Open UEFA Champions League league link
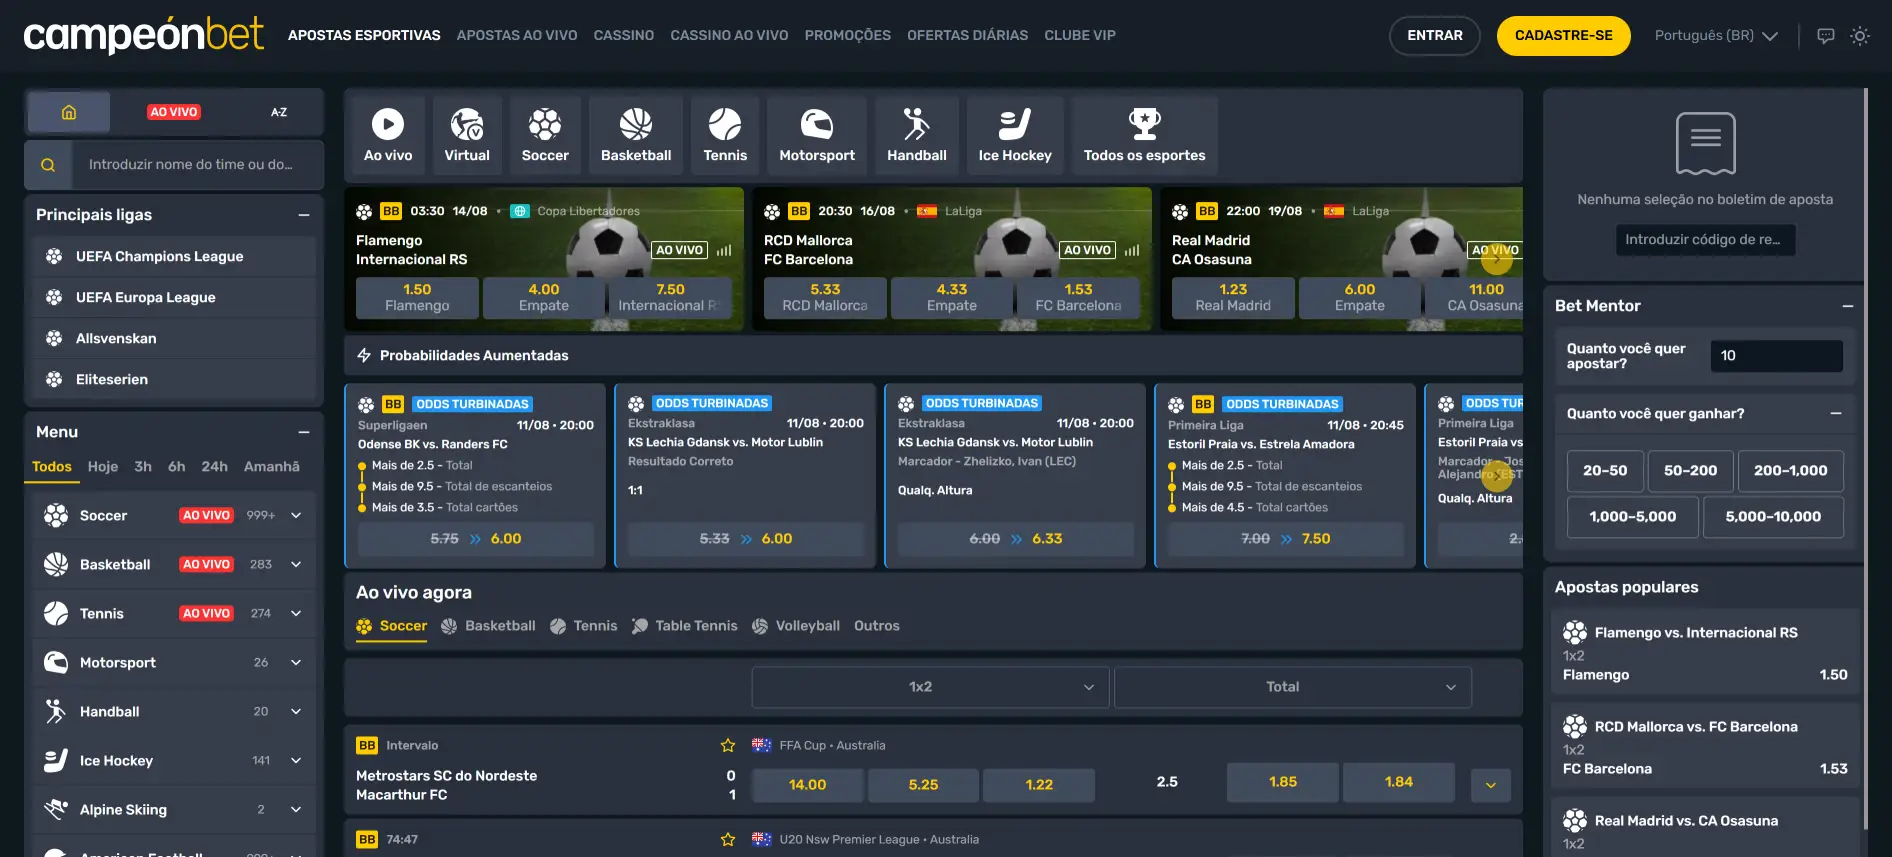This screenshot has width=1892, height=857. coord(174,257)
